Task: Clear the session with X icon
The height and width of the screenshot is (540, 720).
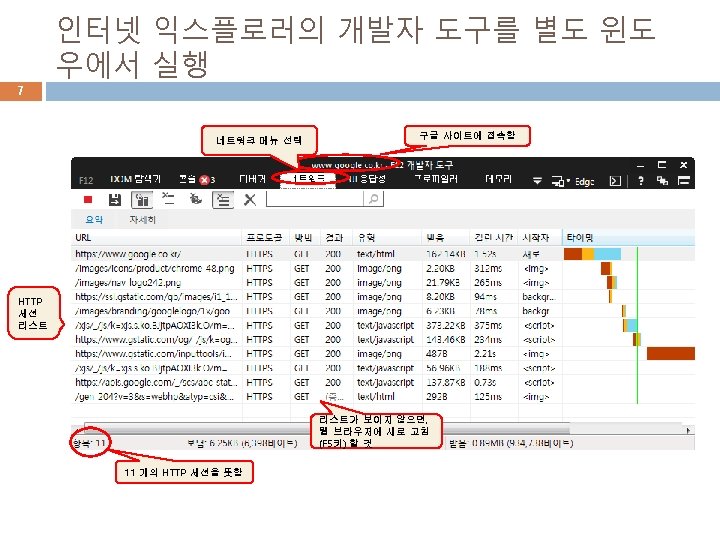Action: [250, 200]
